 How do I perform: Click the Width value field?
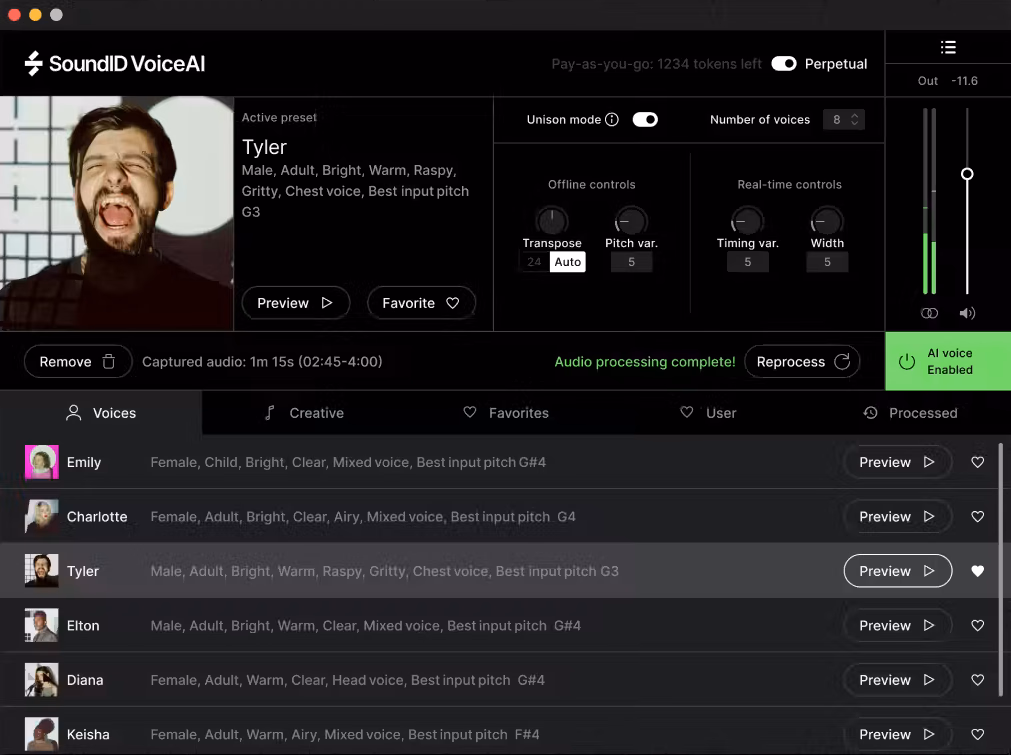pos(827,262)
